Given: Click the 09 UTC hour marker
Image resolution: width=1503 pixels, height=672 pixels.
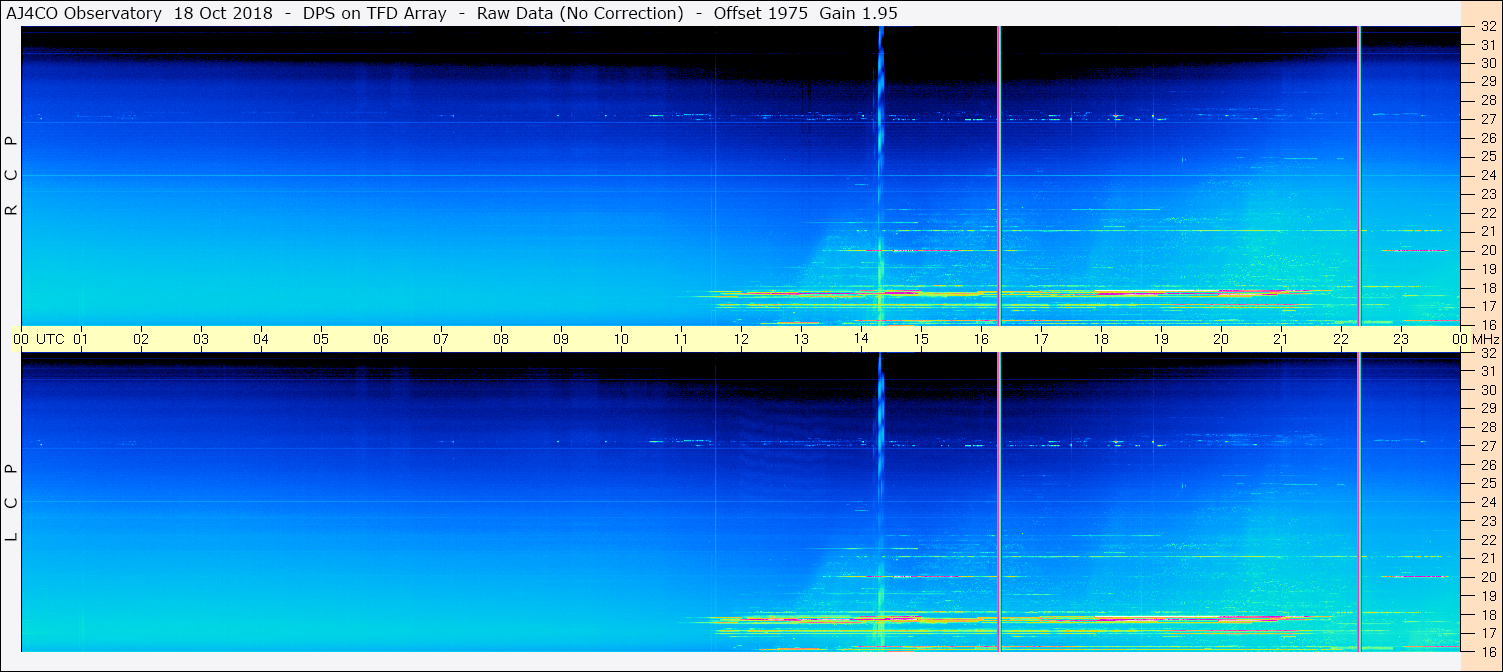Looking at the screenshot, I should click(x=561, y=339).
